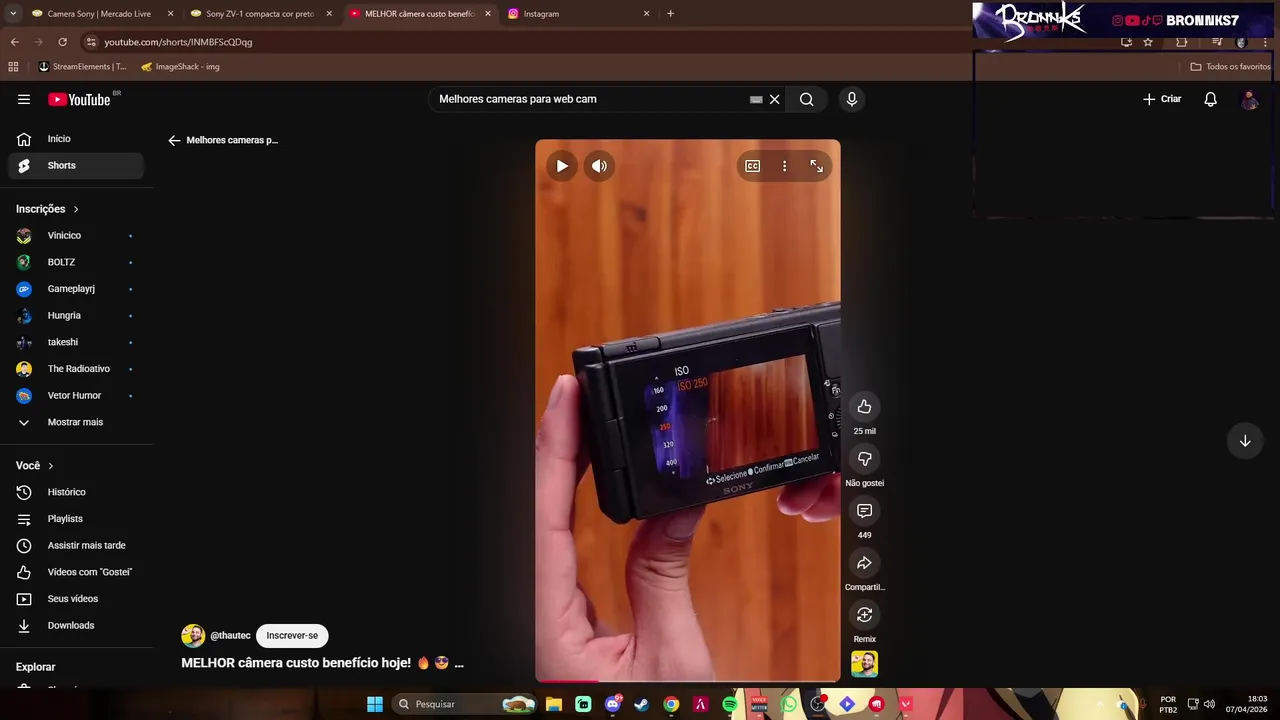Viewport: 1280px width, 720px height.
Task: Switch to Camera Sony Mercado Livre tab
Action: (100, 14)
